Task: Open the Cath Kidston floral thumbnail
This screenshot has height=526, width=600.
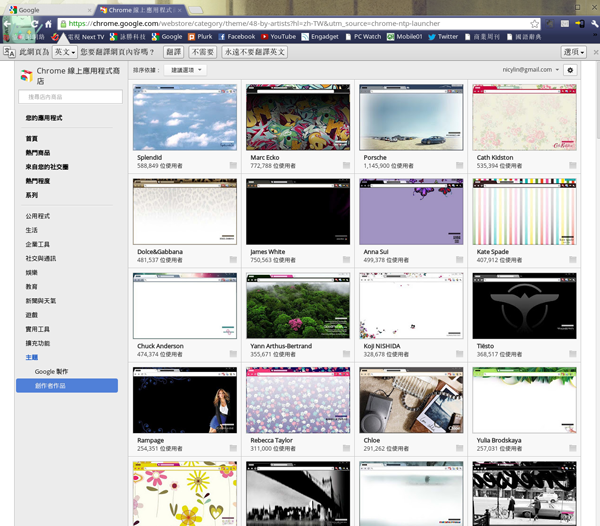Action: click(524, 117)
